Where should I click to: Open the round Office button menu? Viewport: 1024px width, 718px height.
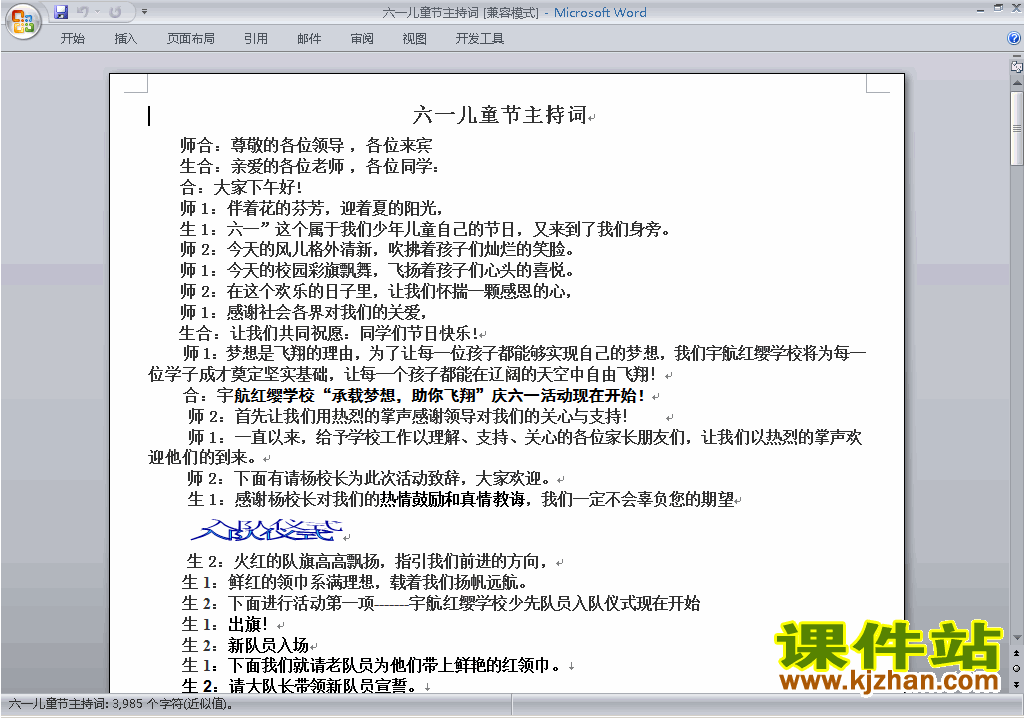click(x=22, y=20)
